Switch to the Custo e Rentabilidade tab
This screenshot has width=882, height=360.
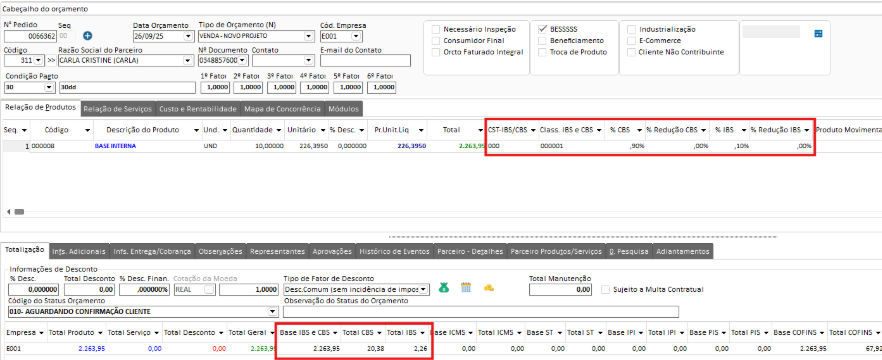196,109
